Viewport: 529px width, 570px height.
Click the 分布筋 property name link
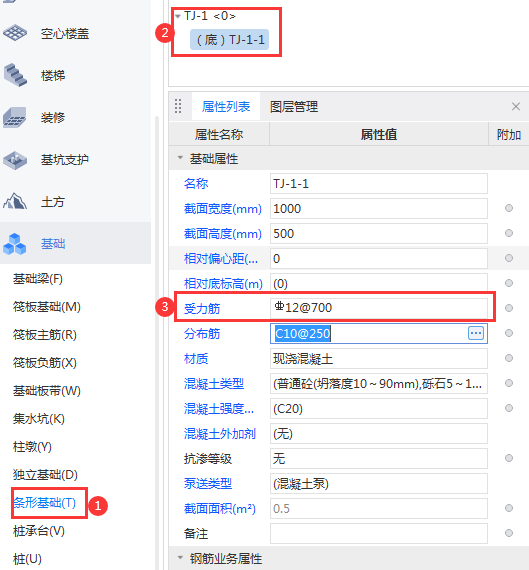click(202, 333)
